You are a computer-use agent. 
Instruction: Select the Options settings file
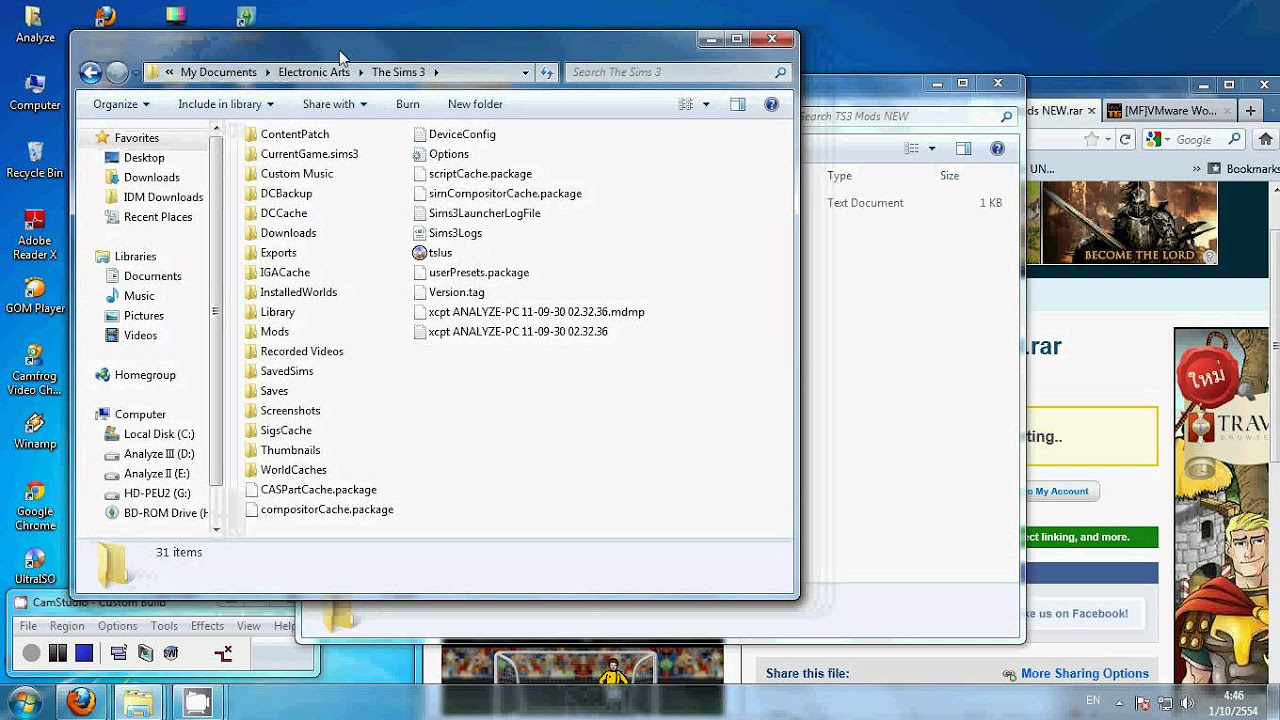pos(440,154)
